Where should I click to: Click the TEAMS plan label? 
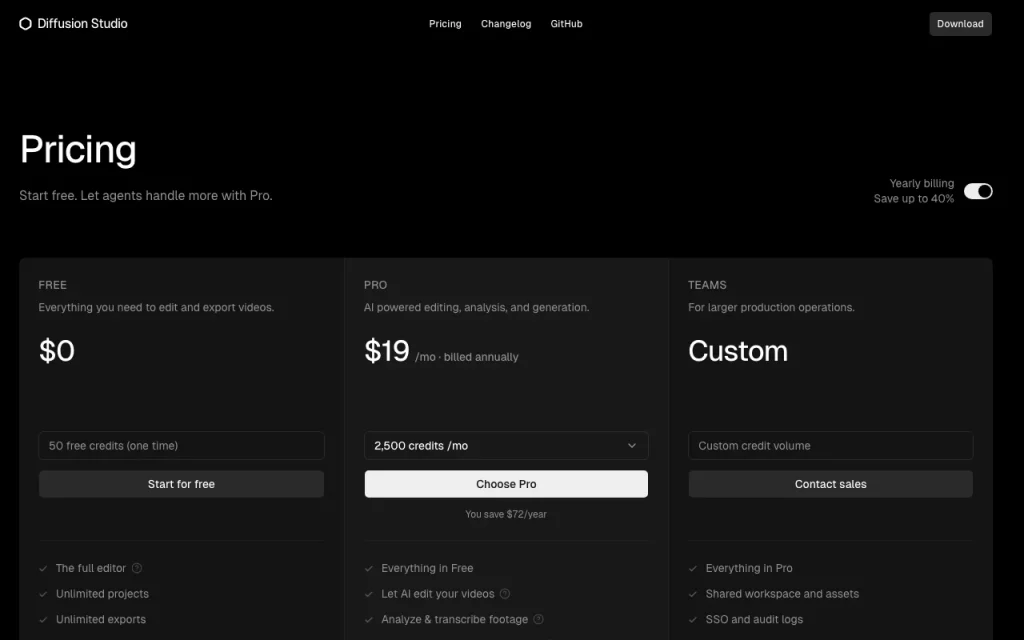point(707,285)
